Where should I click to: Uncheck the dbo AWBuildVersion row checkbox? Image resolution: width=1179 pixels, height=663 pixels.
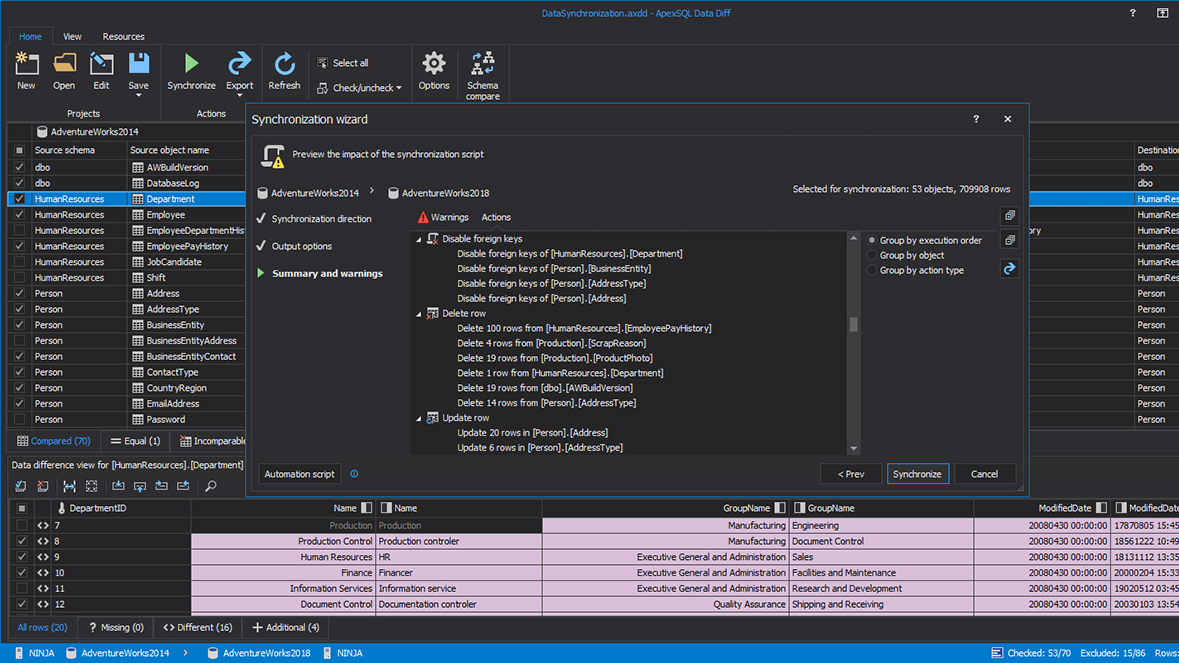point(20,168)
